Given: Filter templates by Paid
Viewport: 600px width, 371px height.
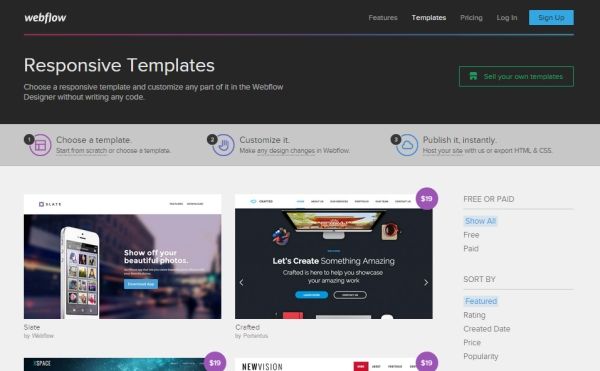Looking at the screenshot, I should pyautogui.click(x=471, y=249).
